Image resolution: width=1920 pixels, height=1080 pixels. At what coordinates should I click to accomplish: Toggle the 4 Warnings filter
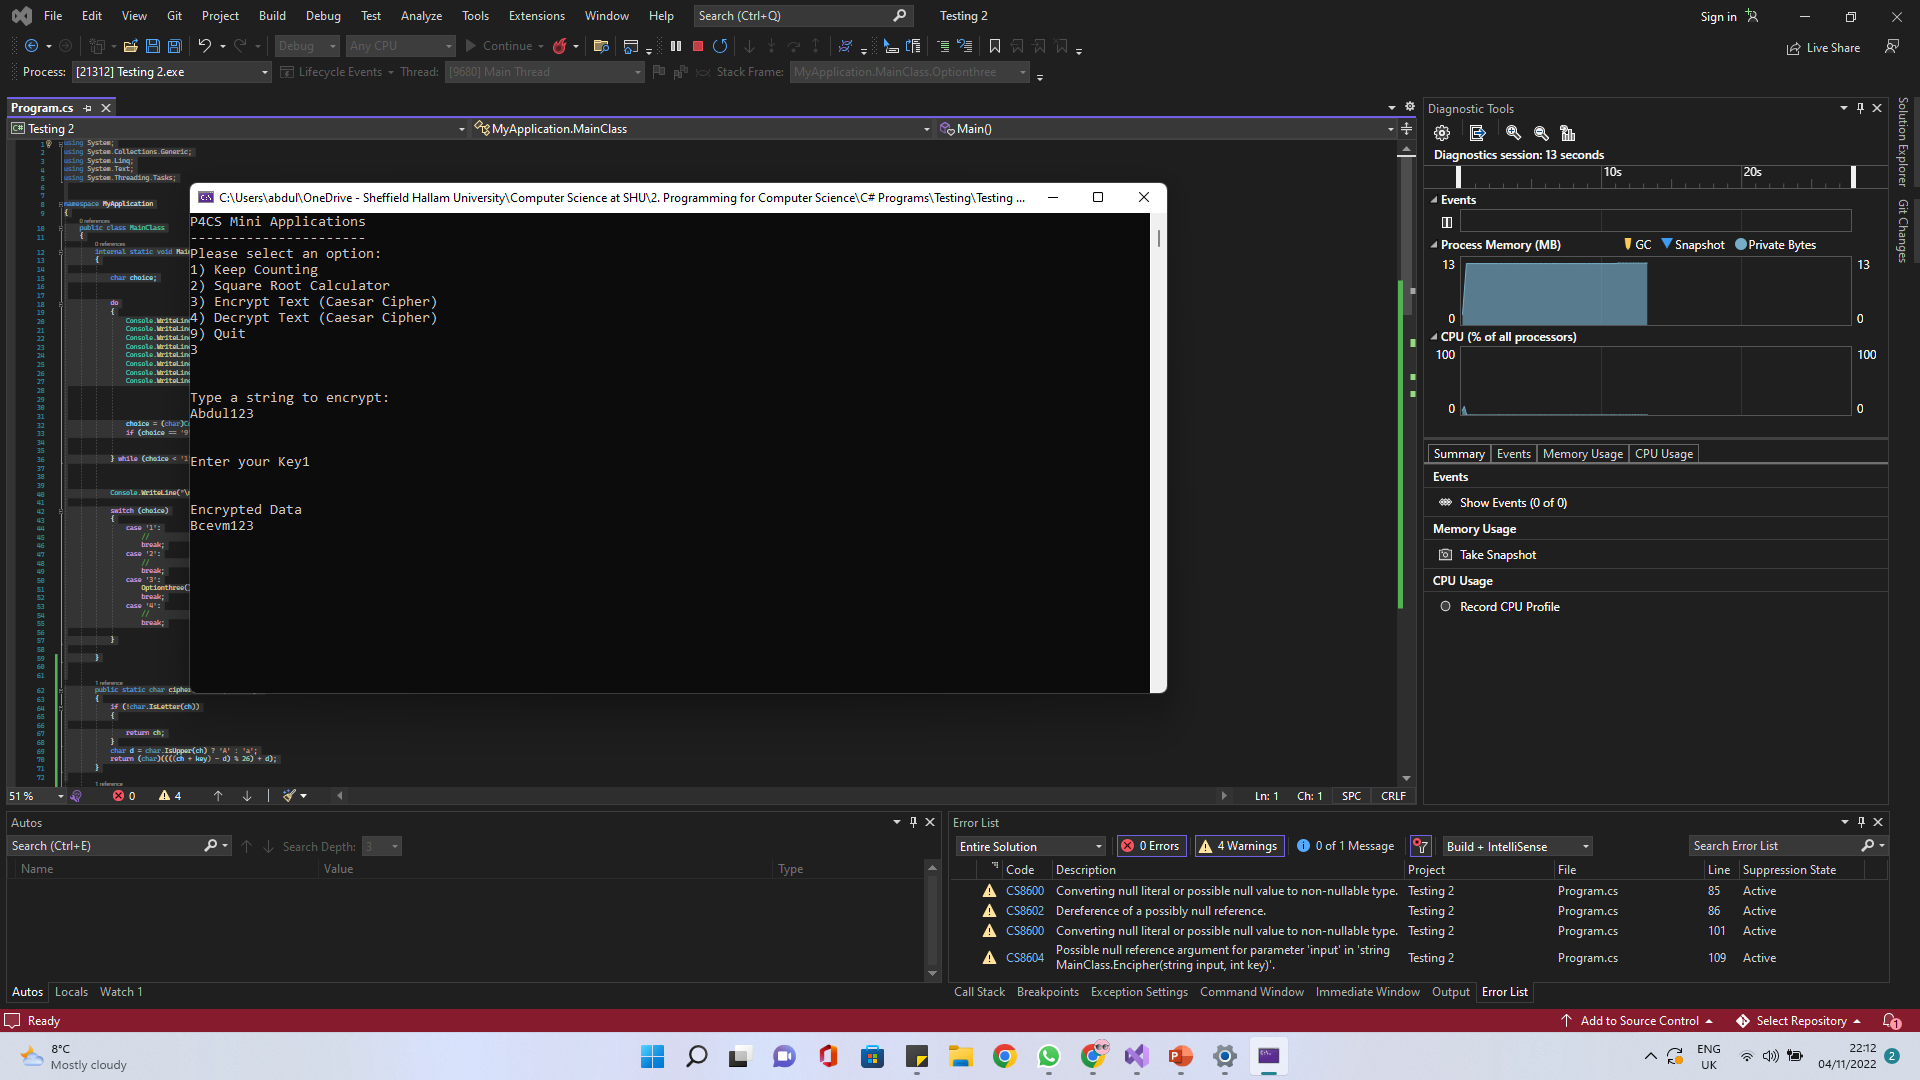pyautogui.click(x=1238, y=846)
